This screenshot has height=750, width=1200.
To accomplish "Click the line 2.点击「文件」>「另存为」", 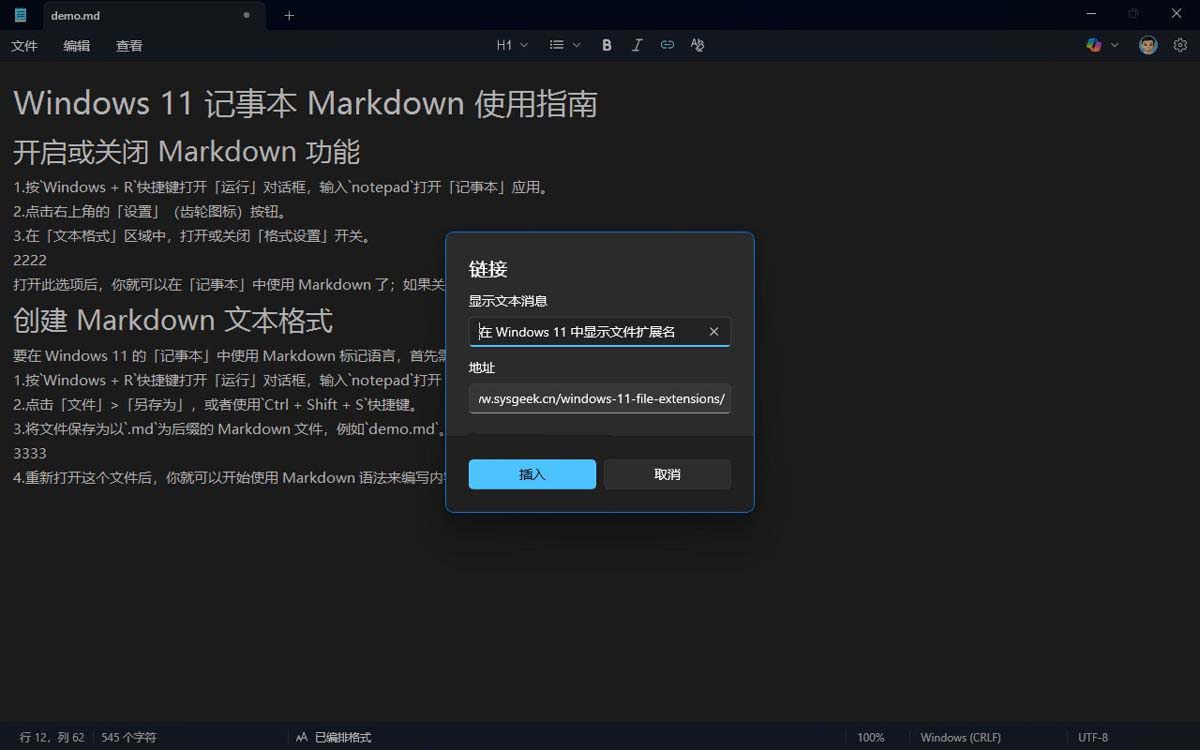I will (x=216, y=405).
